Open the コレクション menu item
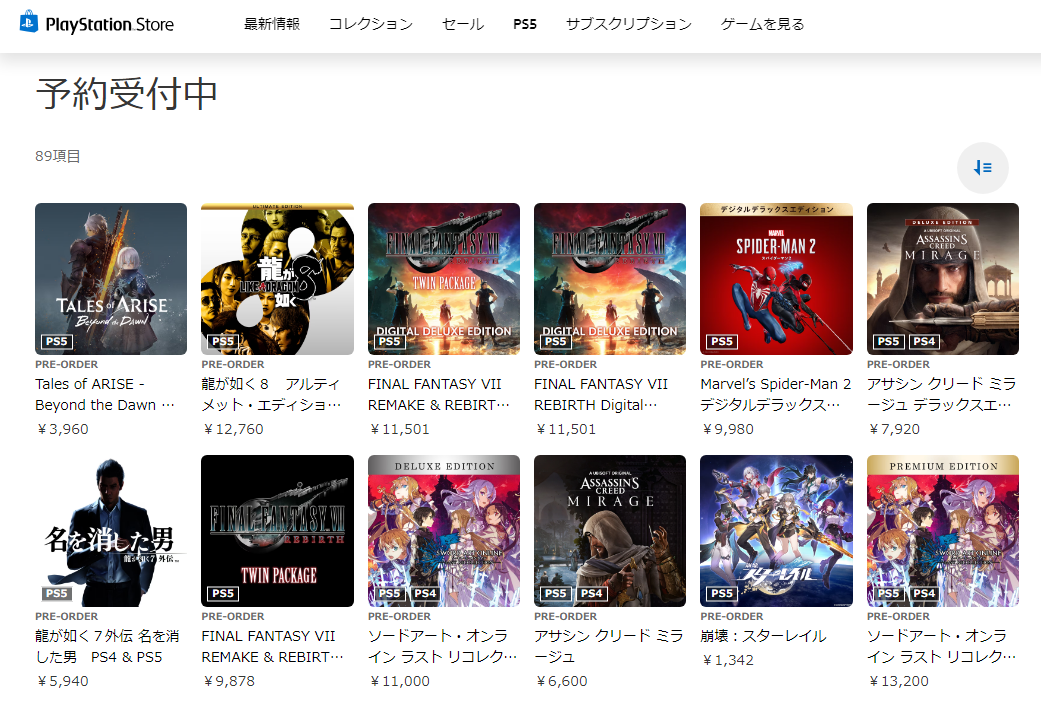Screen dimensions: 1041x701 (370, 24)
